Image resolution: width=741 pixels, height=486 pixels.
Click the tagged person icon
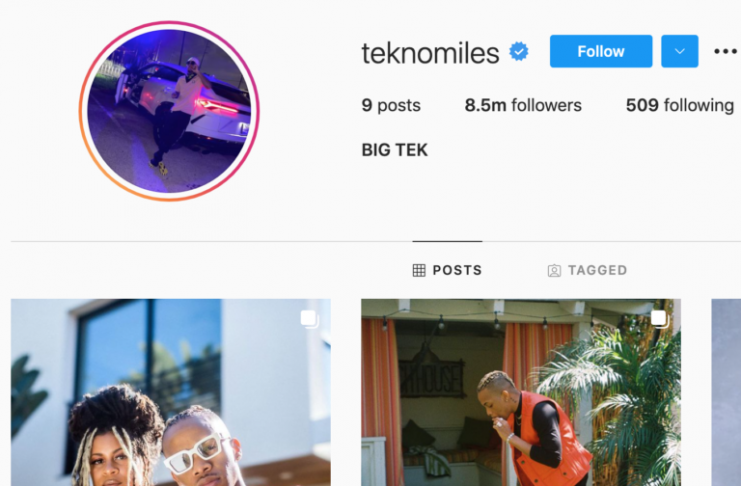point(554,270)
